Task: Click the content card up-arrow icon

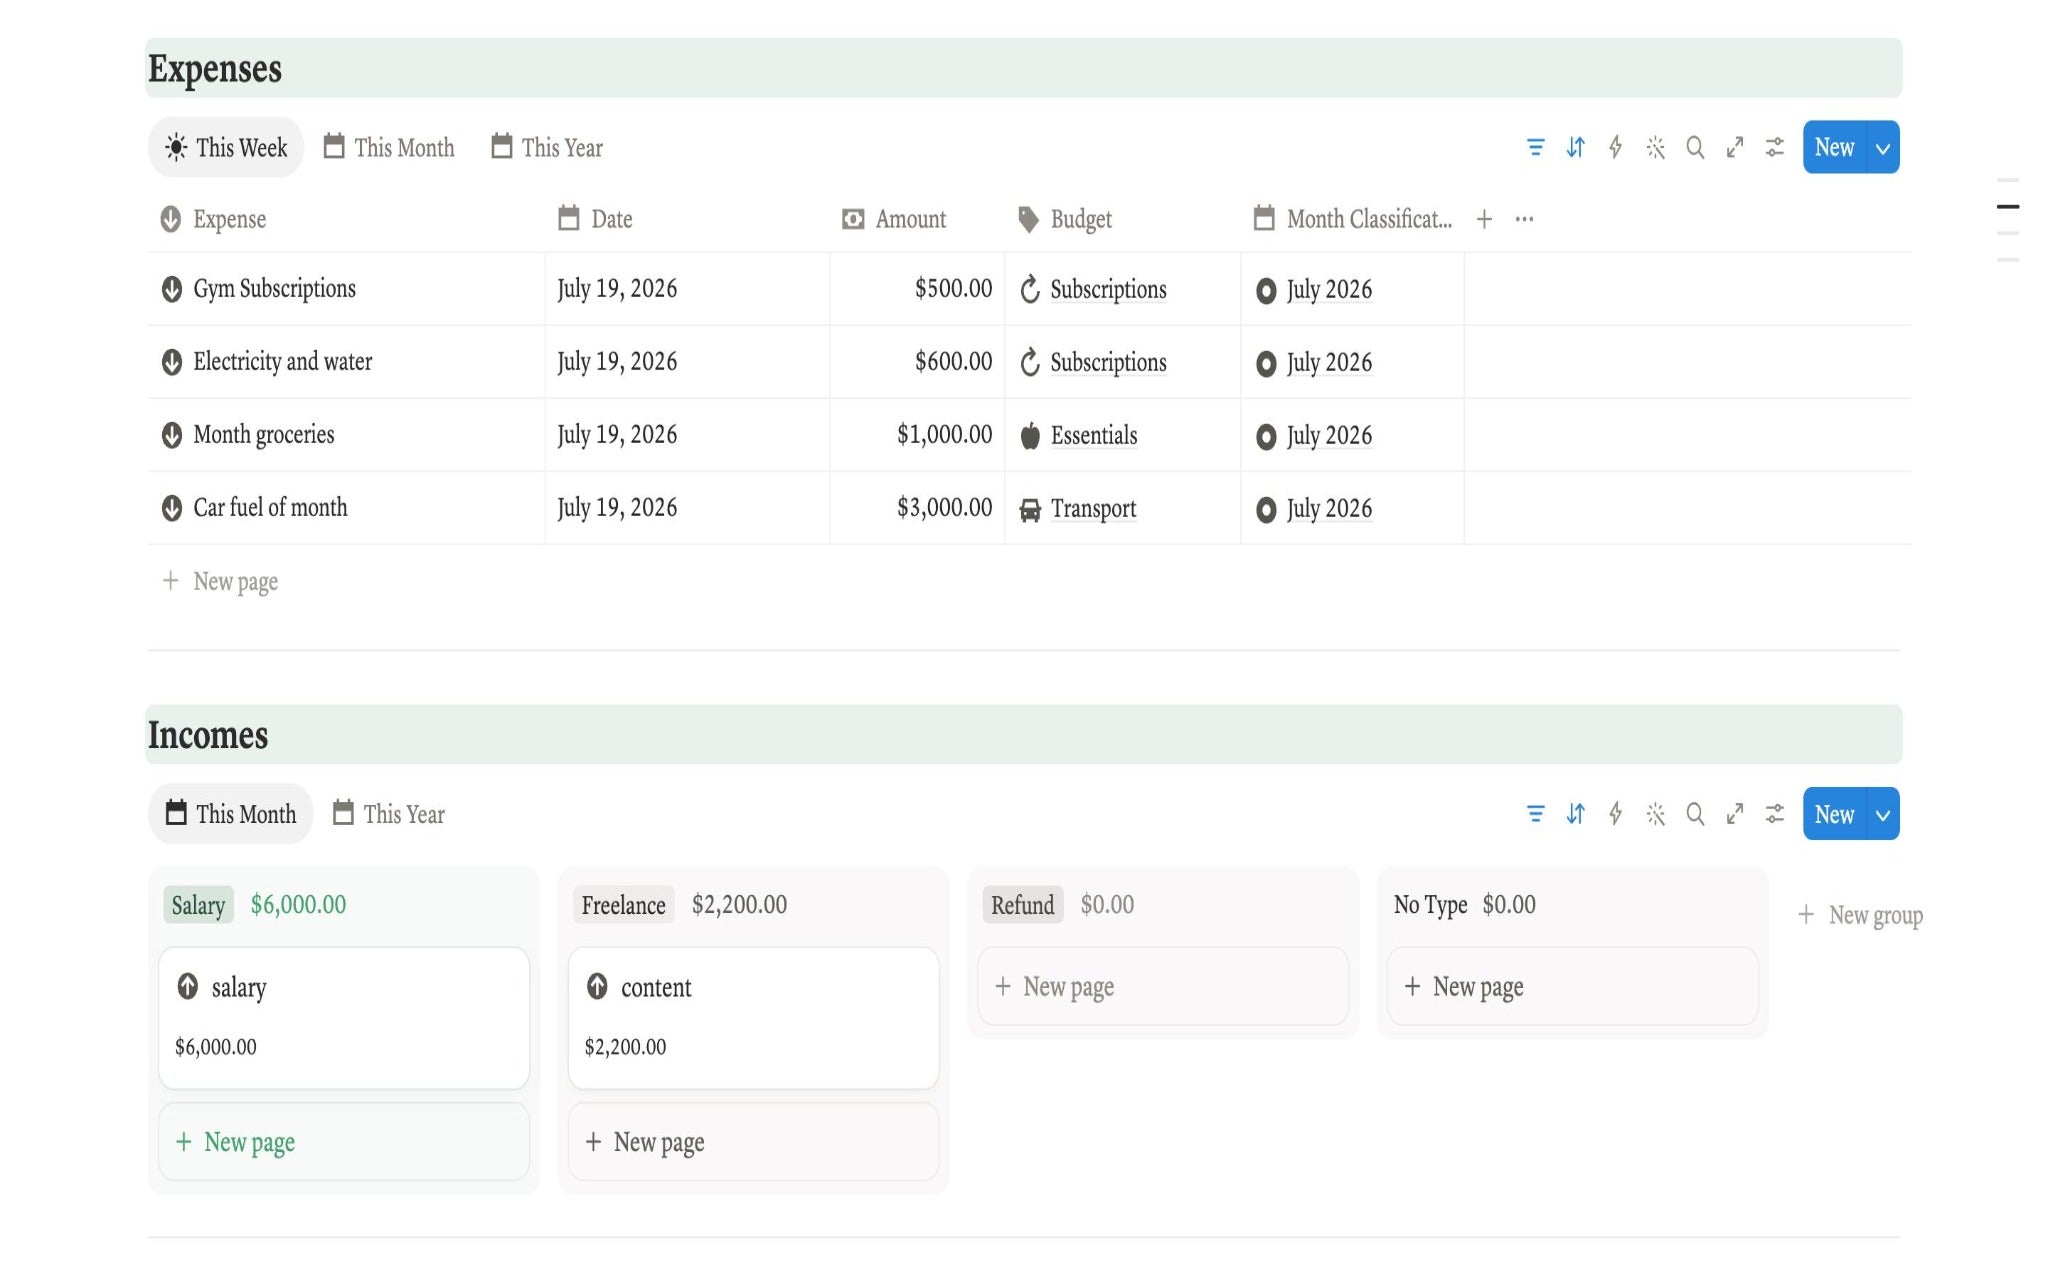Action: pos(597,986)
